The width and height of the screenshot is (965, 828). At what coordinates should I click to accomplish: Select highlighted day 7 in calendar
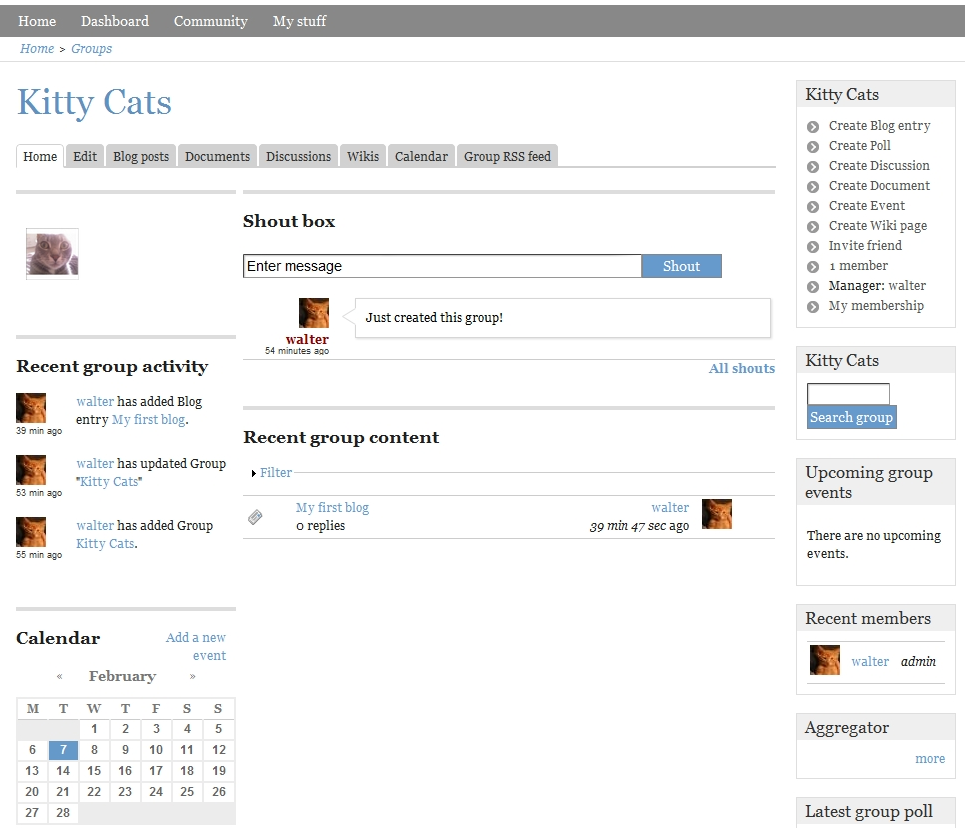[63, 750]
